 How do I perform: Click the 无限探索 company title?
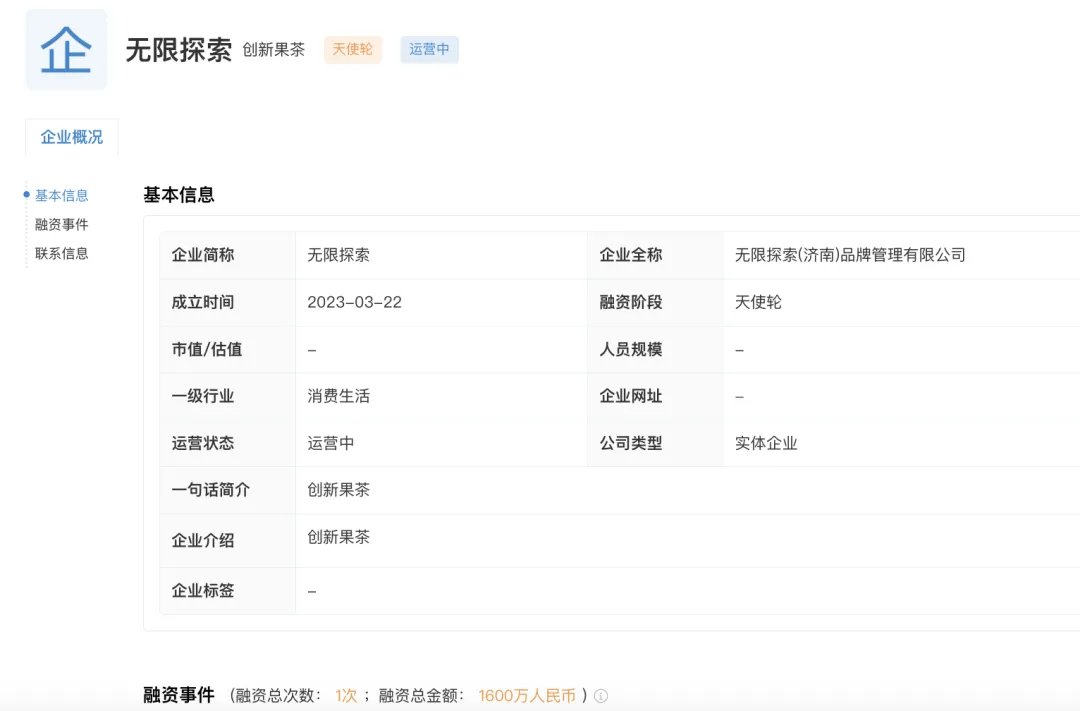click(x=178, y=50)
